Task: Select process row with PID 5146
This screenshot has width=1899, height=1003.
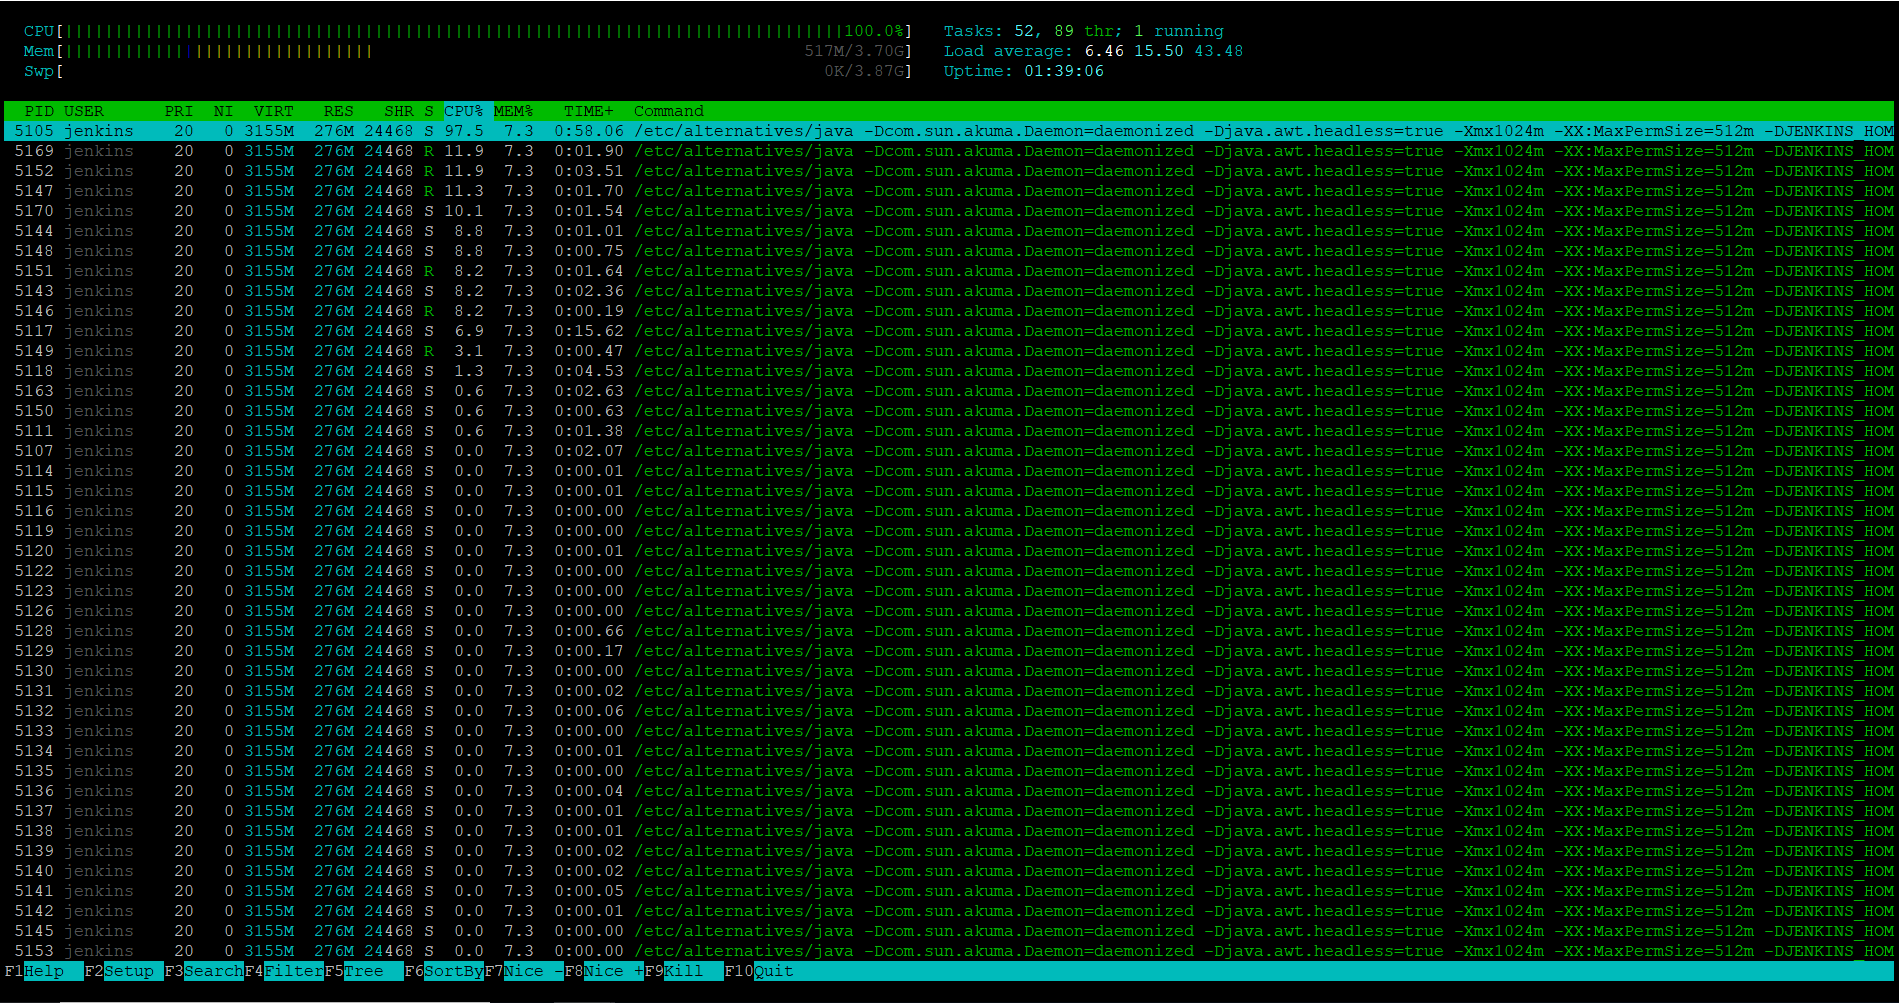Action: [x=949, y=311]
